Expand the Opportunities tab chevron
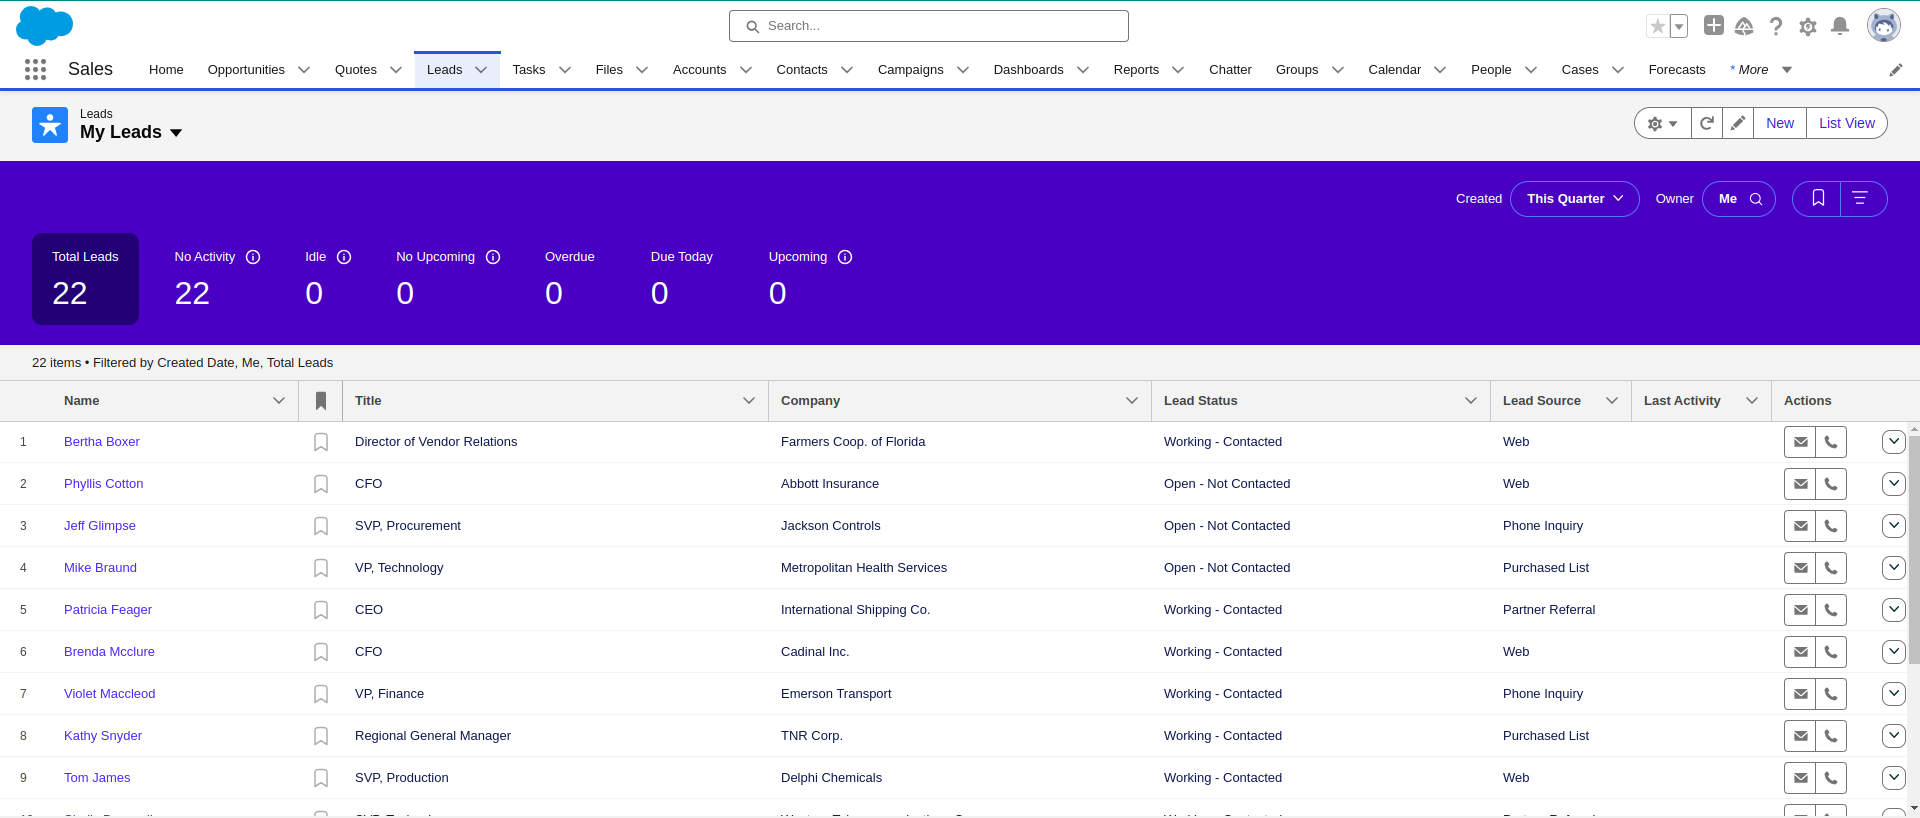Screen dimensions: 1920x818 (304, 70)
